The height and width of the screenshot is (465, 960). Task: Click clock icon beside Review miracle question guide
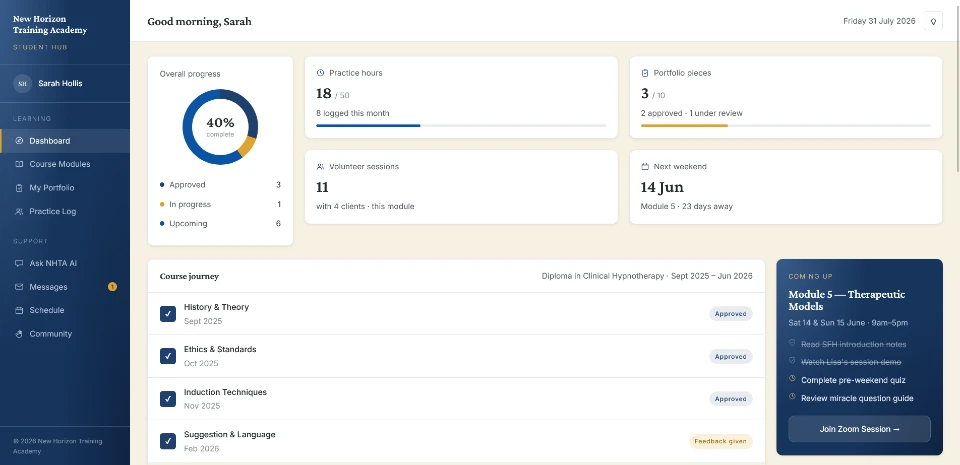pyautogui.click(x=792, y=396)
